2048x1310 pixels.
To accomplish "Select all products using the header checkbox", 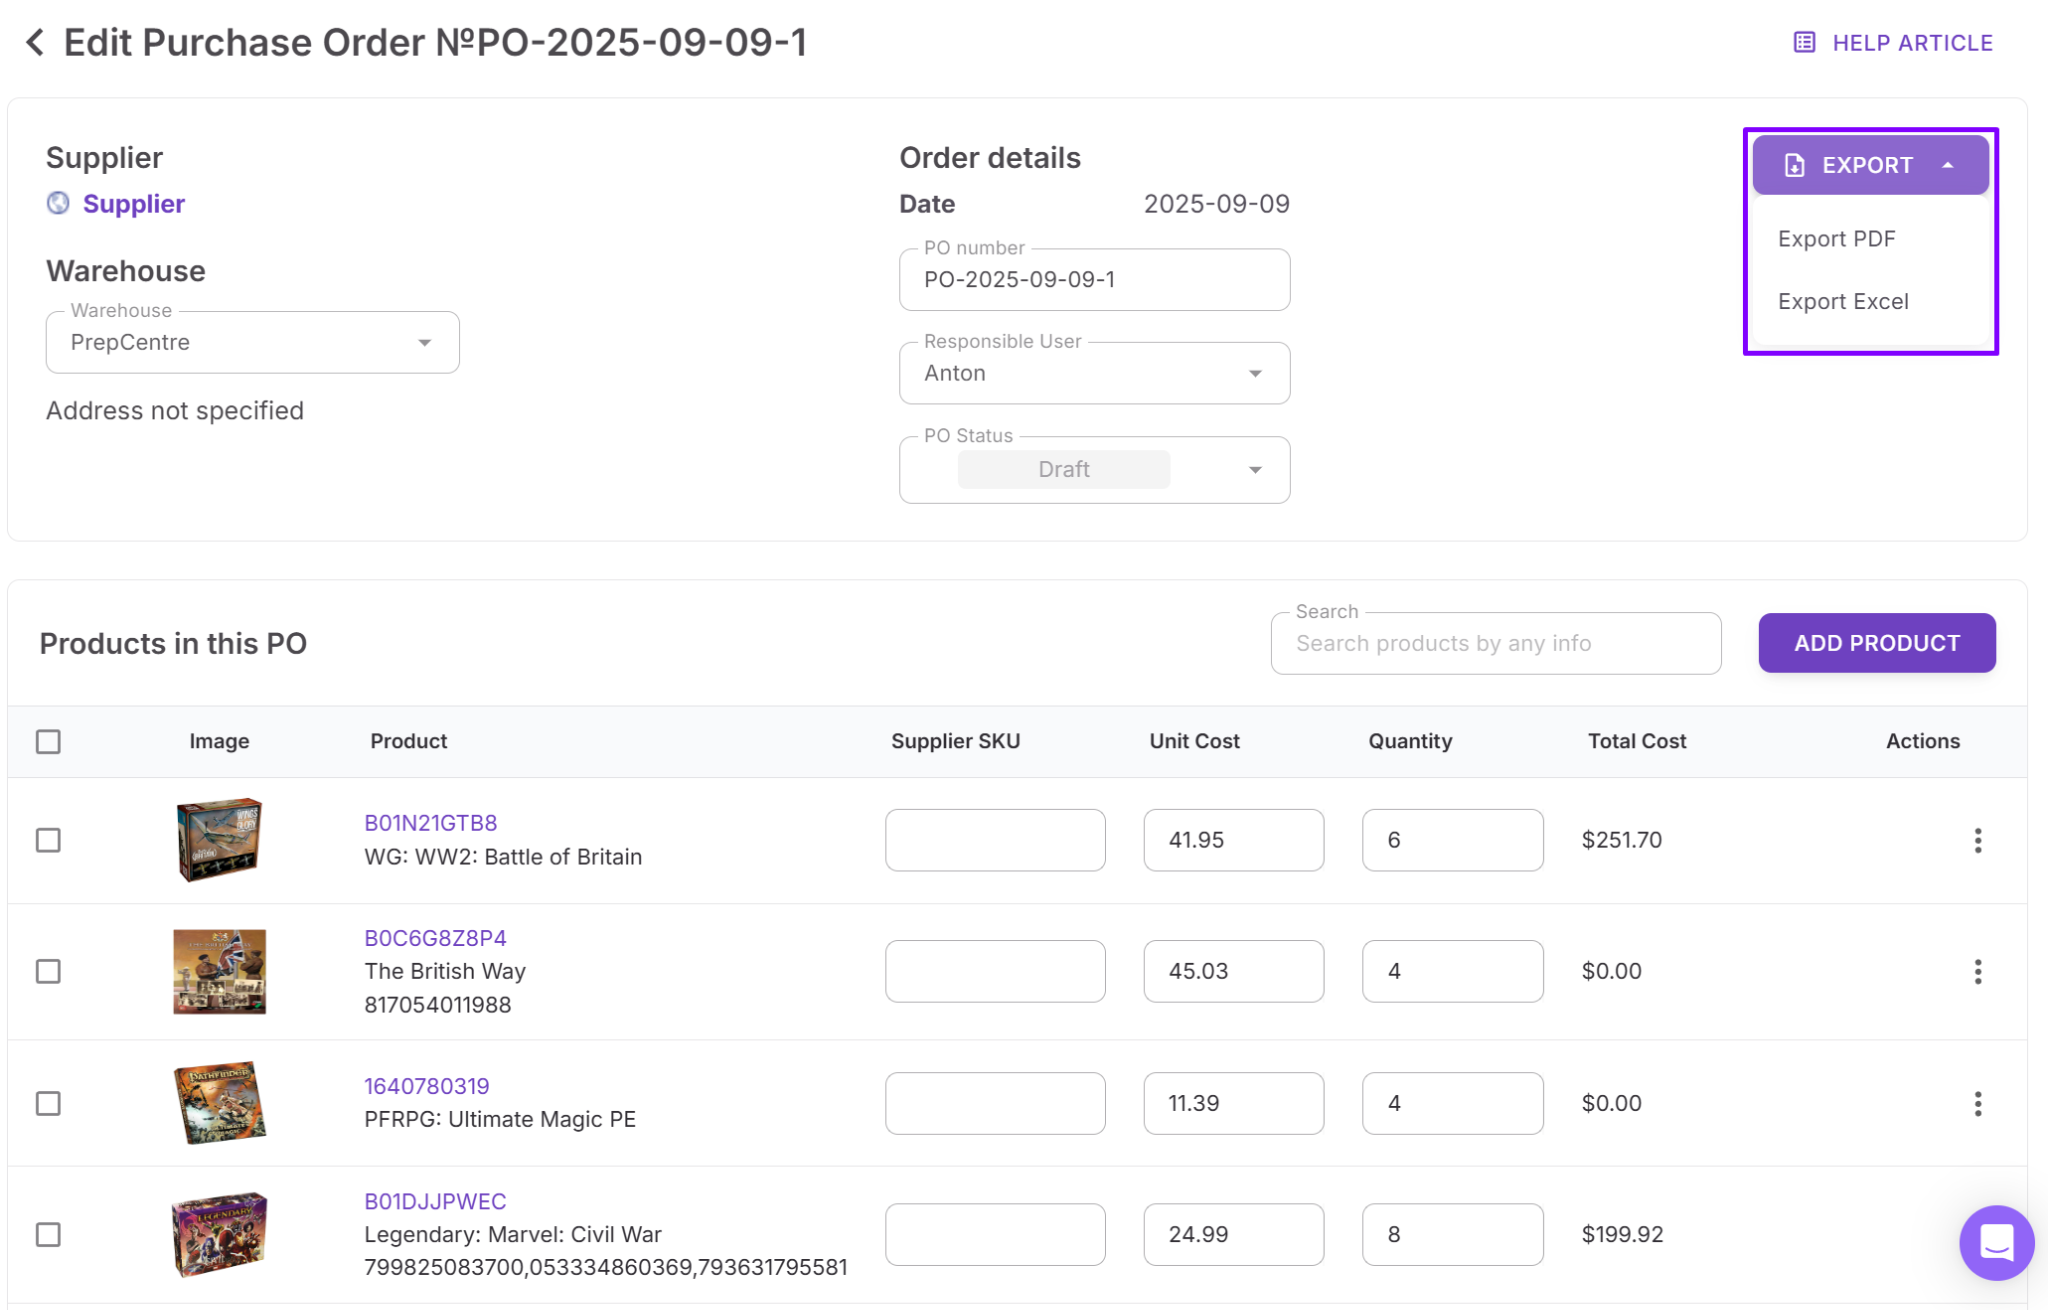I will coord(48,741).
